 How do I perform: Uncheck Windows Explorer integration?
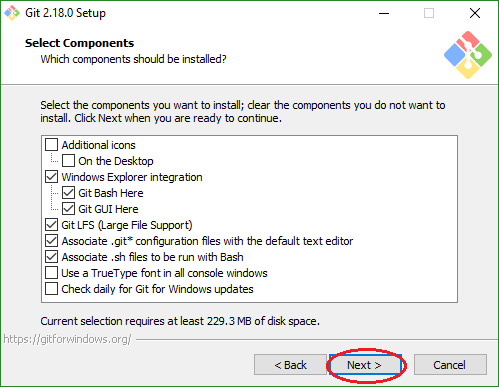point(51,177)
